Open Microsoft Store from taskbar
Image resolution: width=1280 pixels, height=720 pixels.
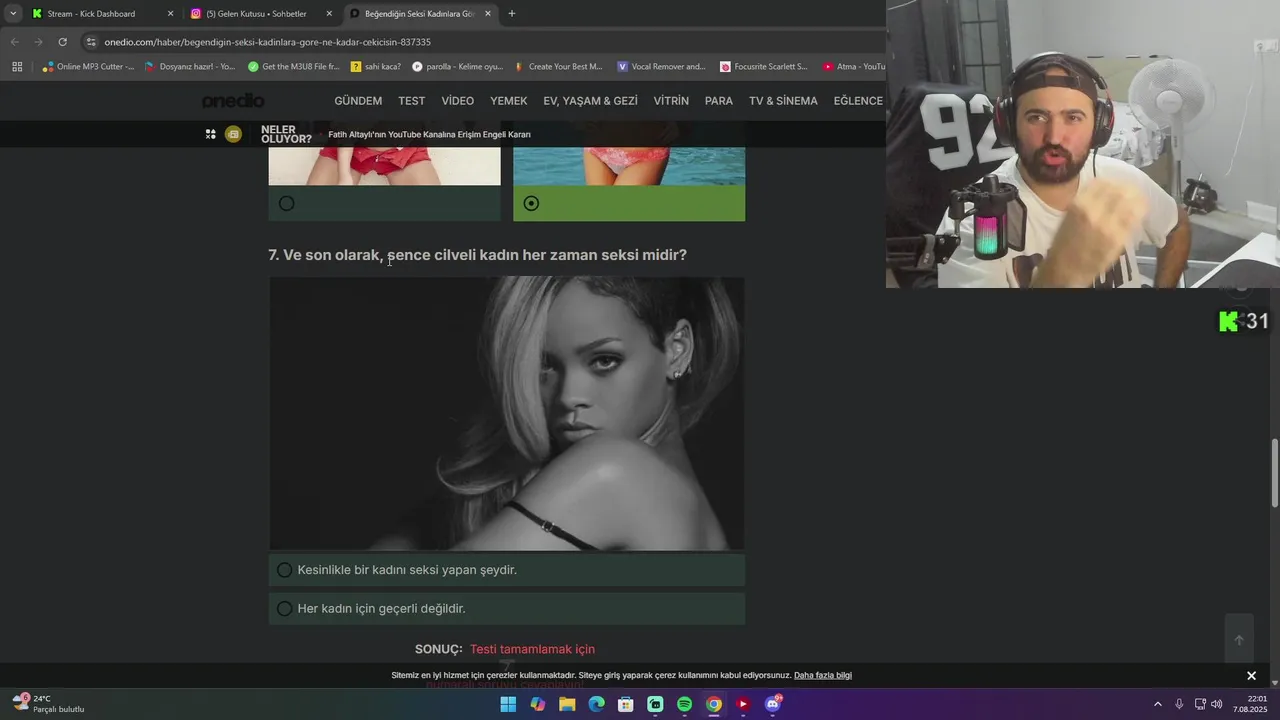click(x=625, y=704)
